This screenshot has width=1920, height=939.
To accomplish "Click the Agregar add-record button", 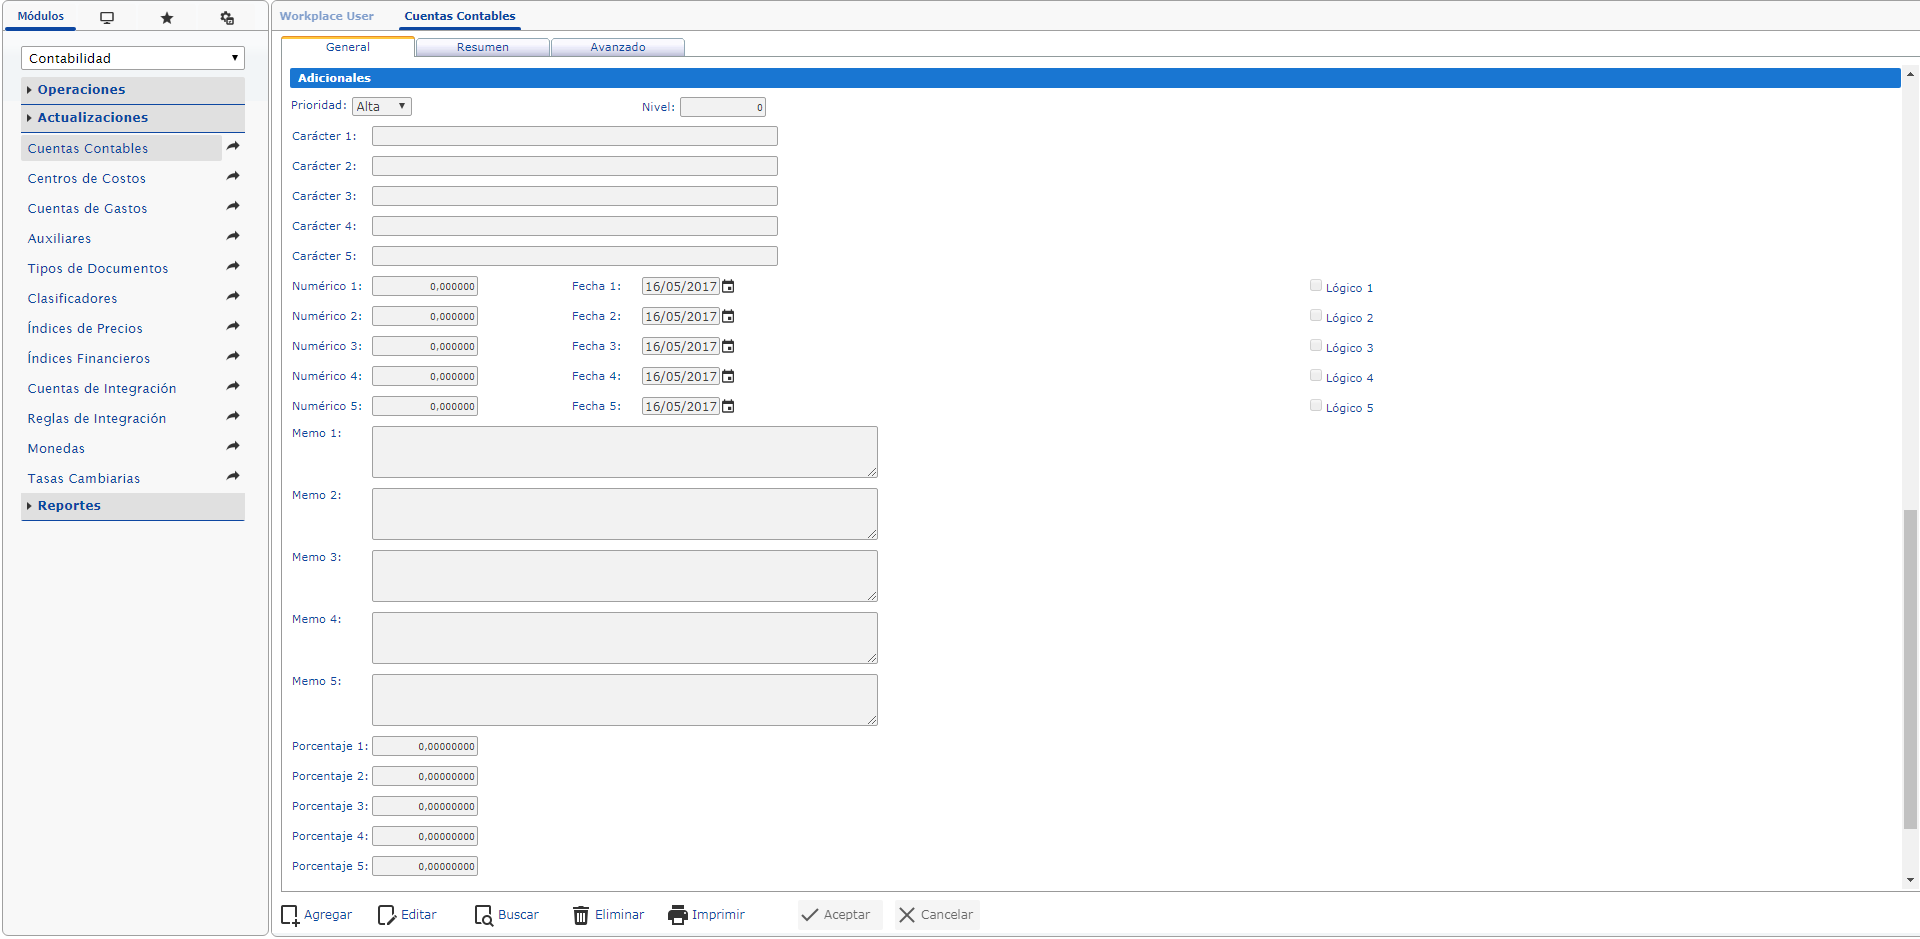I will point(316,915).
